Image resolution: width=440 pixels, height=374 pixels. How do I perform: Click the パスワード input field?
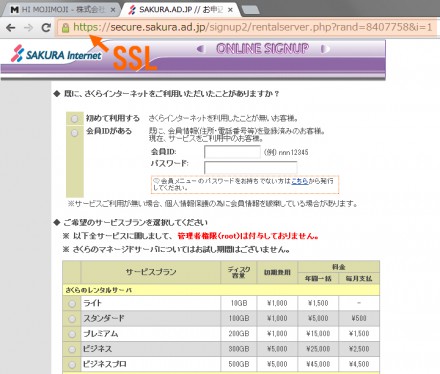[x=250, y=167]
